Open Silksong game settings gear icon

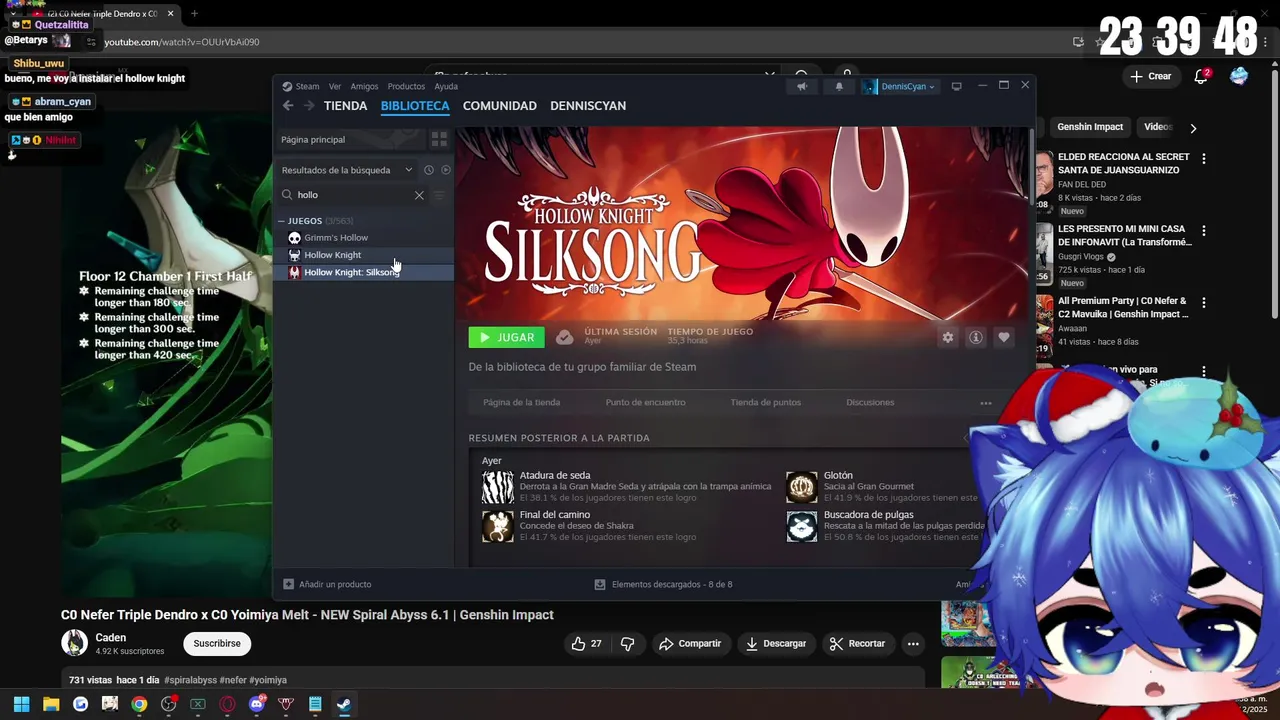tap(948, 337)
